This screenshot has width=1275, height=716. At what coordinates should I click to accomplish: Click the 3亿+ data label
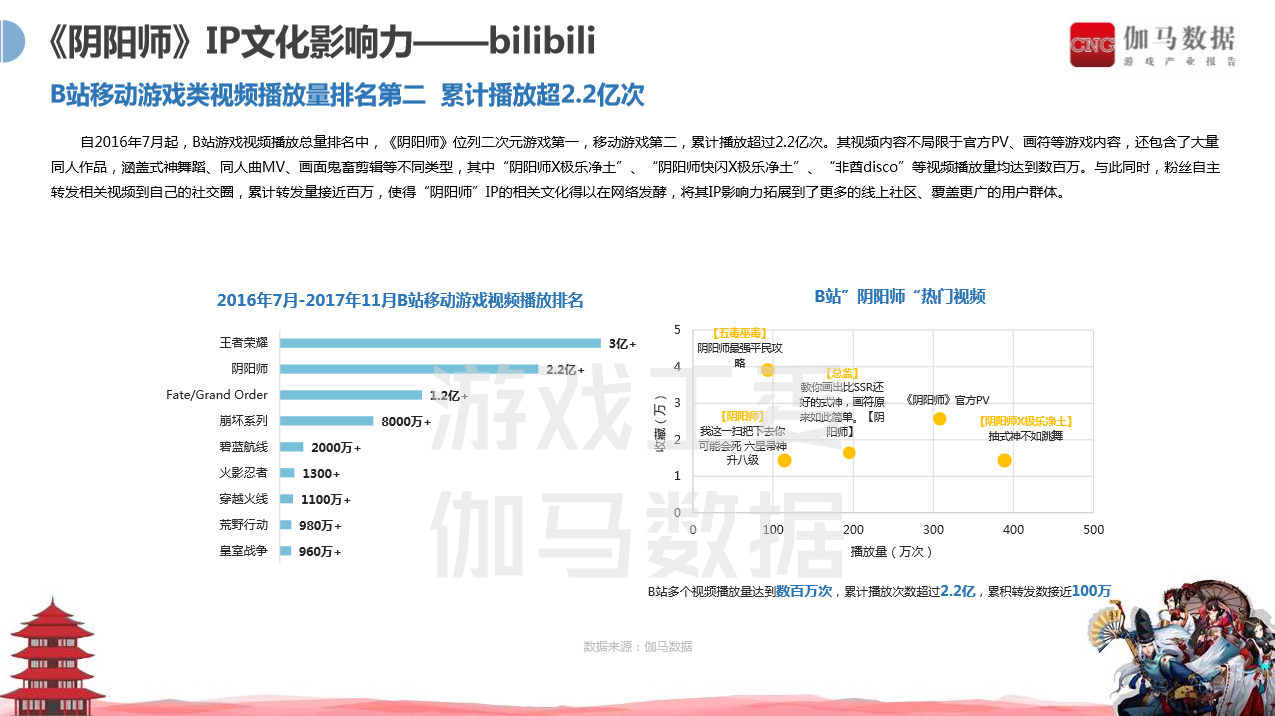(x=622, y=343)
